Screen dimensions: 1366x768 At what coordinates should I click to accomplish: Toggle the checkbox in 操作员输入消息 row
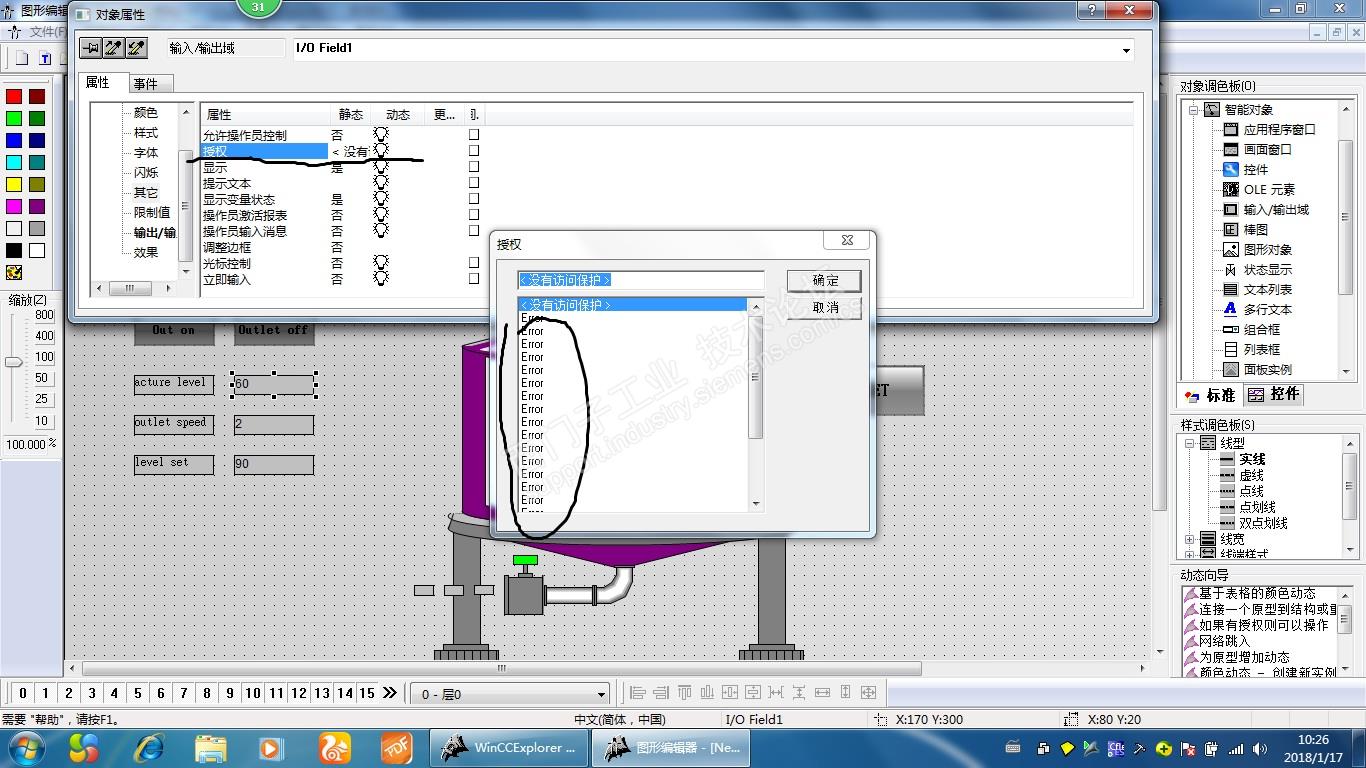474,230
